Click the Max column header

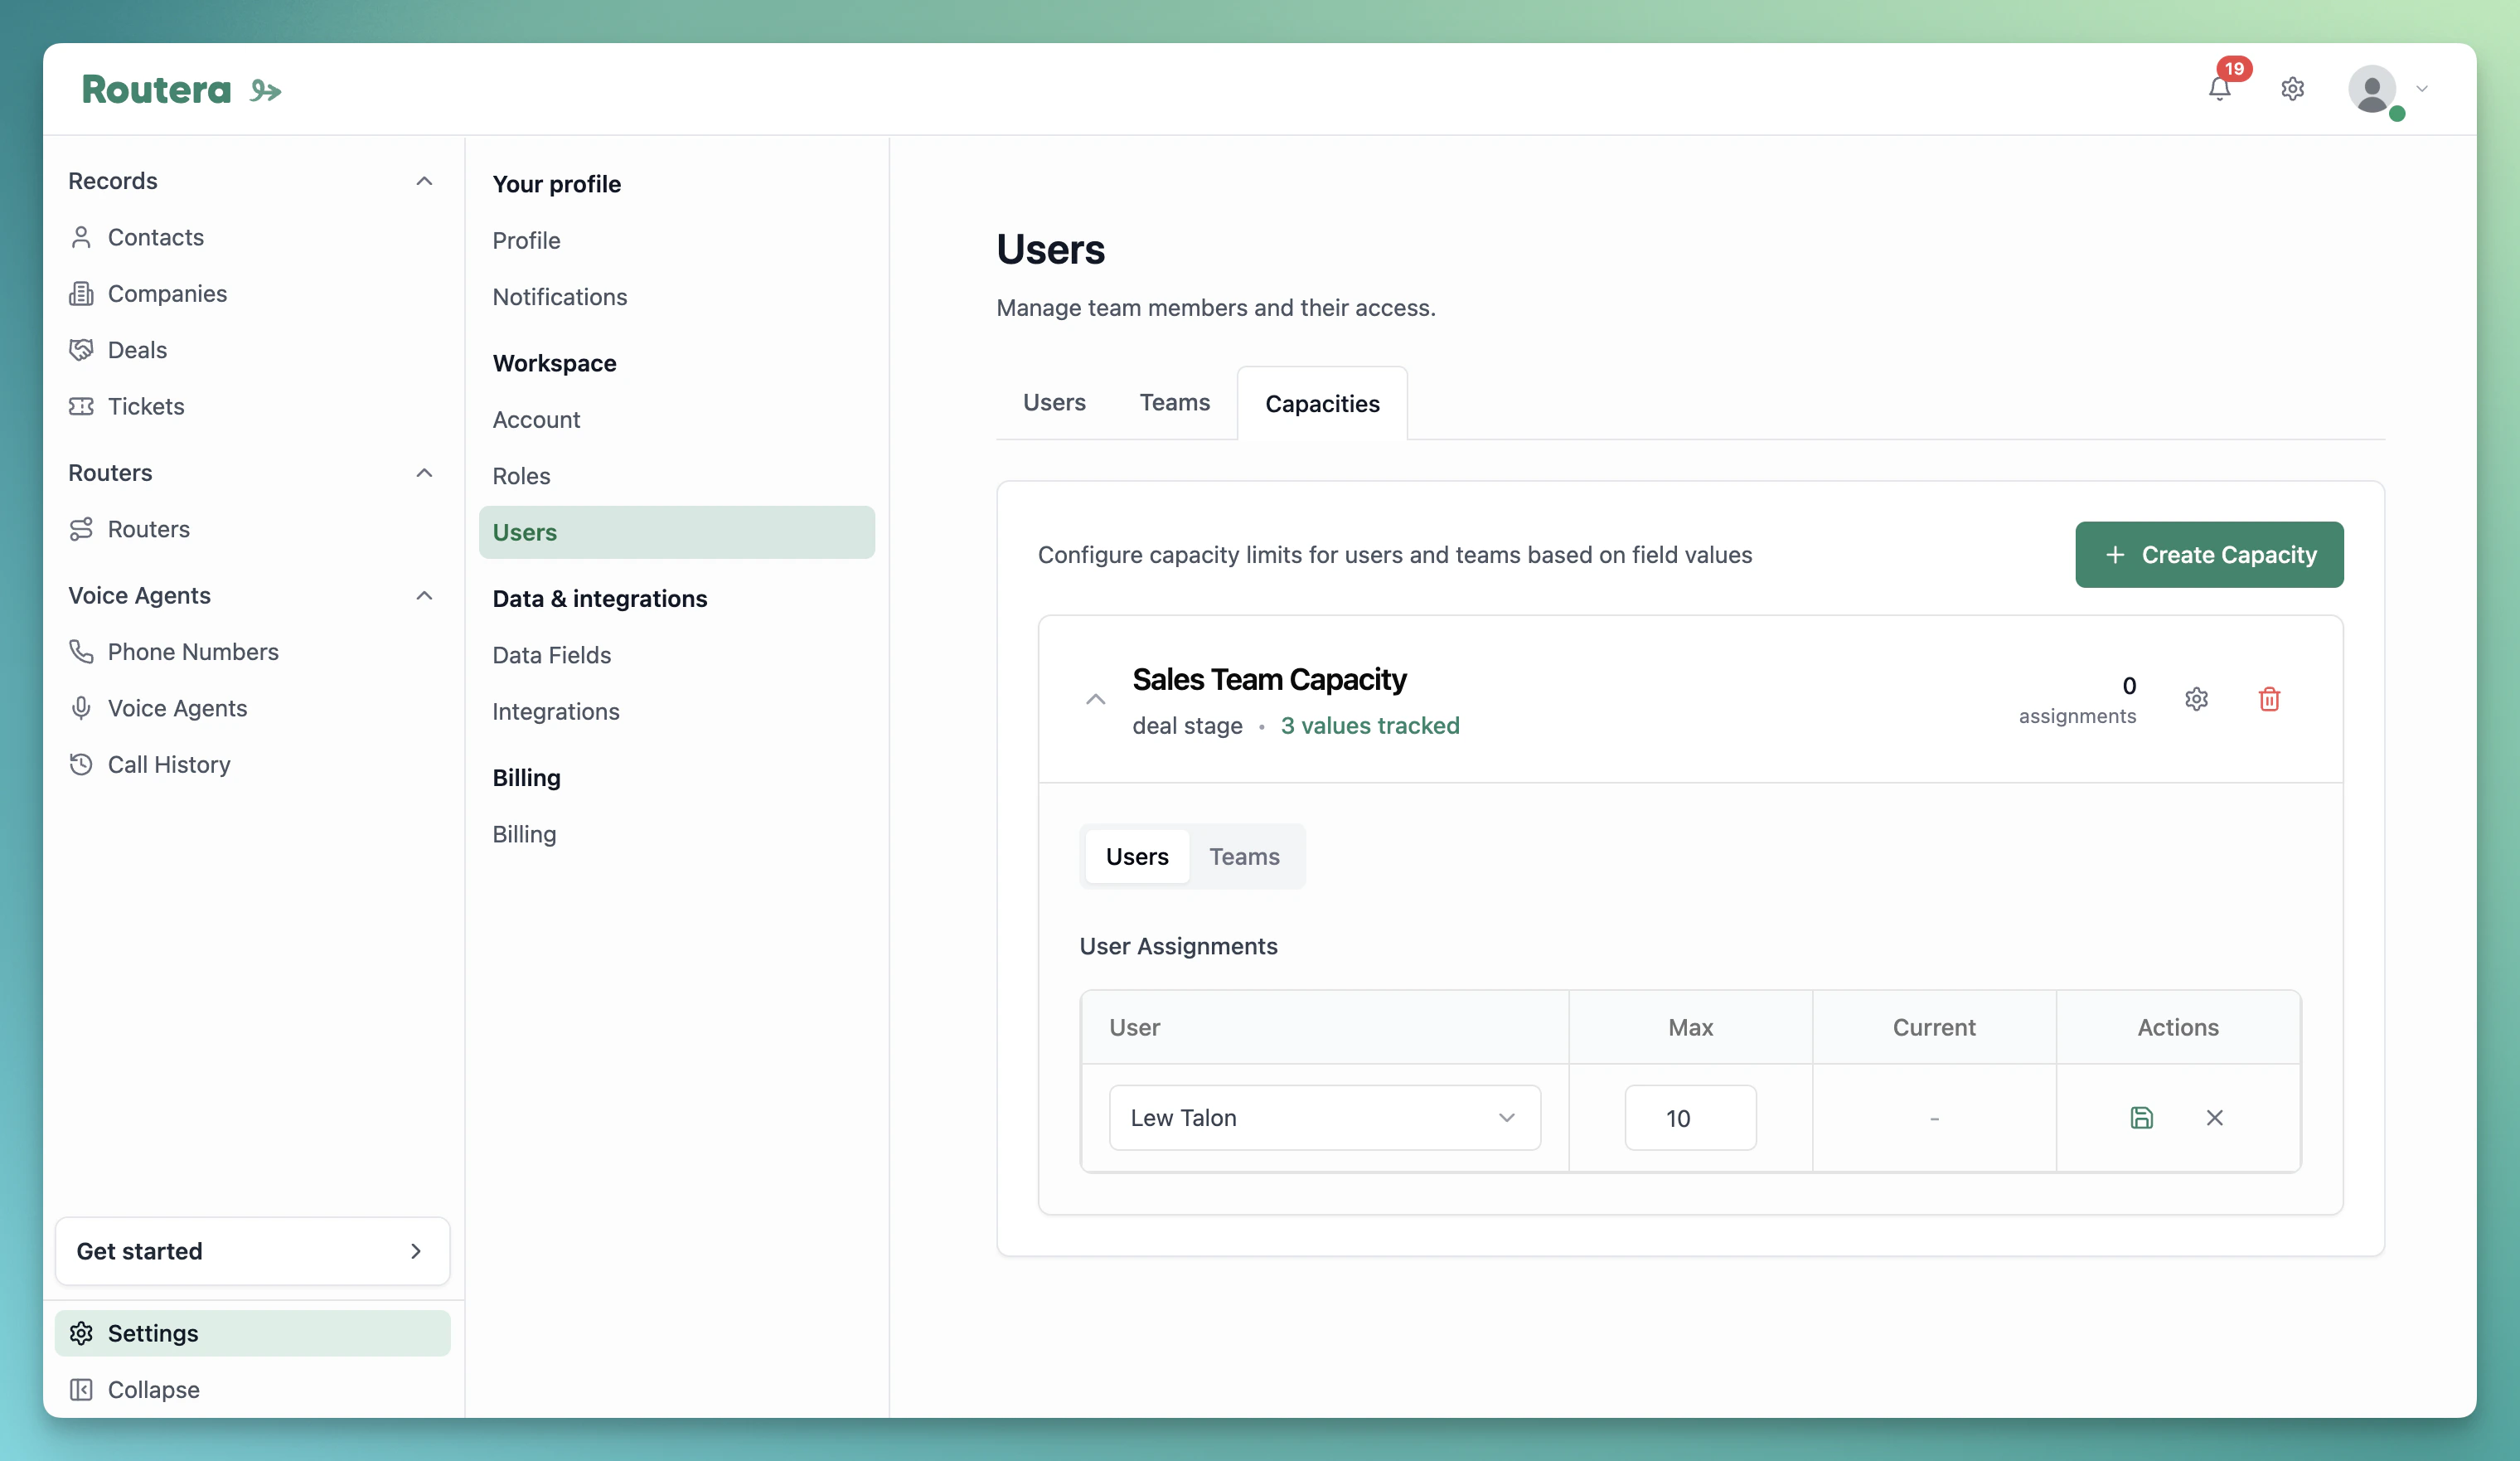[1690, 1027]
